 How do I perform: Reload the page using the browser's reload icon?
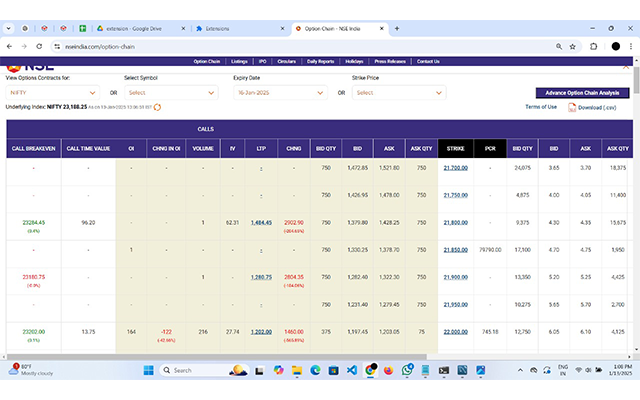(x=39, y=47)
